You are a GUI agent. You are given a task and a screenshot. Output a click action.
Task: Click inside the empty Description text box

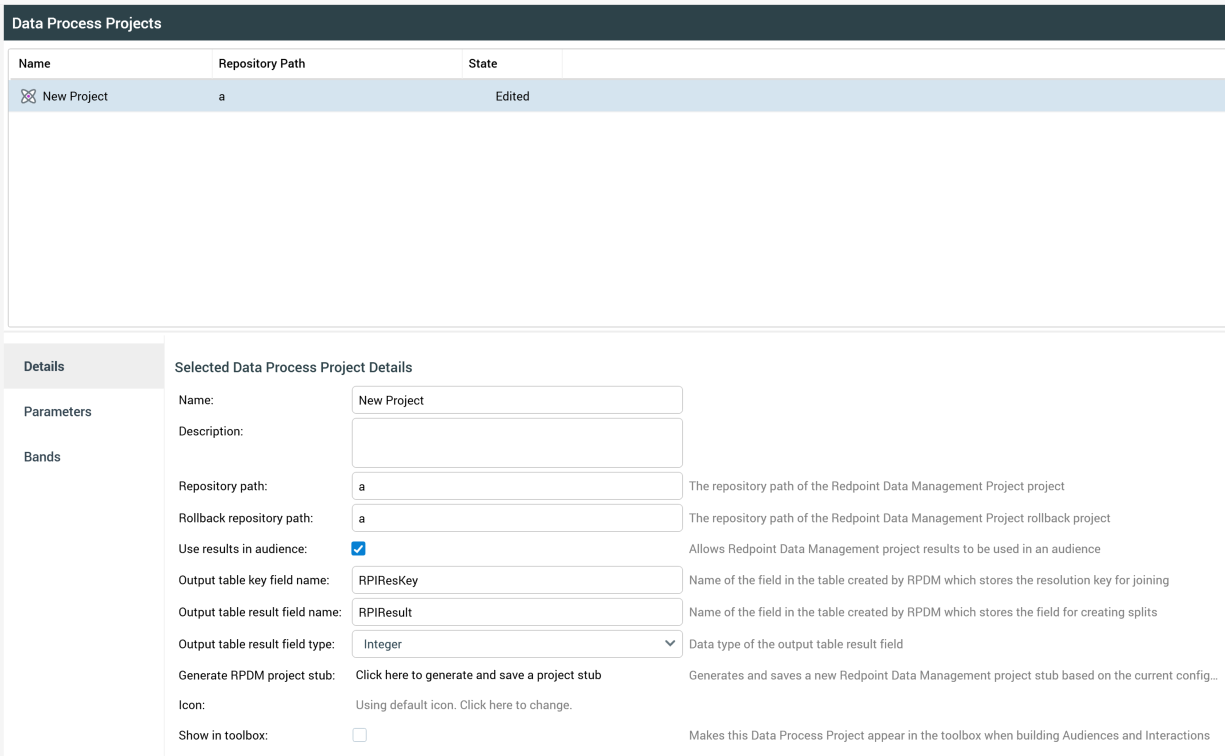point(516,441)
